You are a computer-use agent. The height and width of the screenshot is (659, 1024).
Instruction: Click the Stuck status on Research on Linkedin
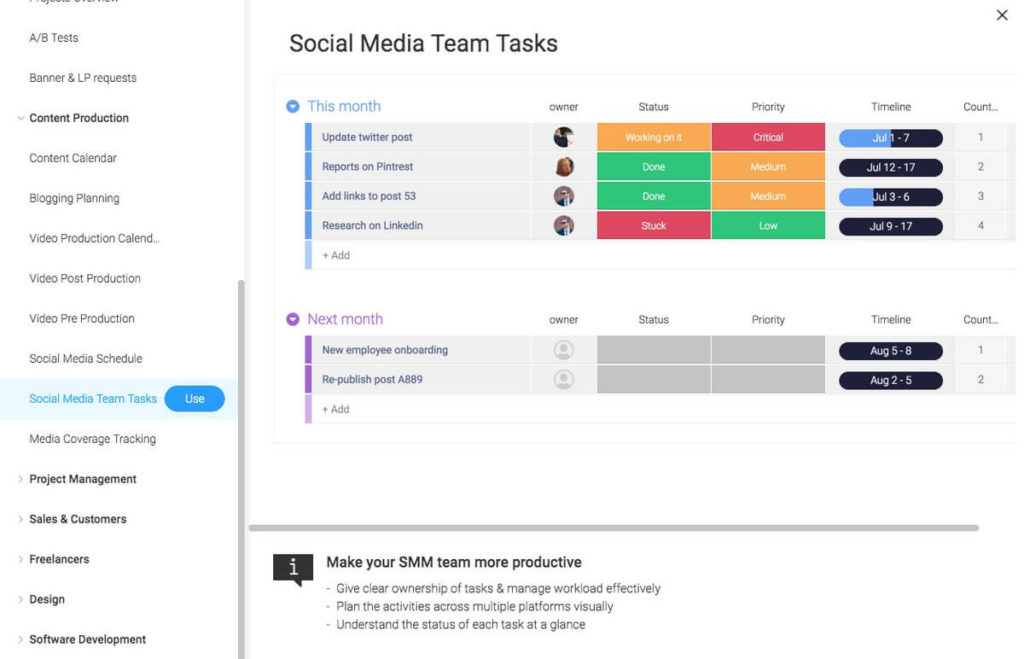(x=653, y=226)
